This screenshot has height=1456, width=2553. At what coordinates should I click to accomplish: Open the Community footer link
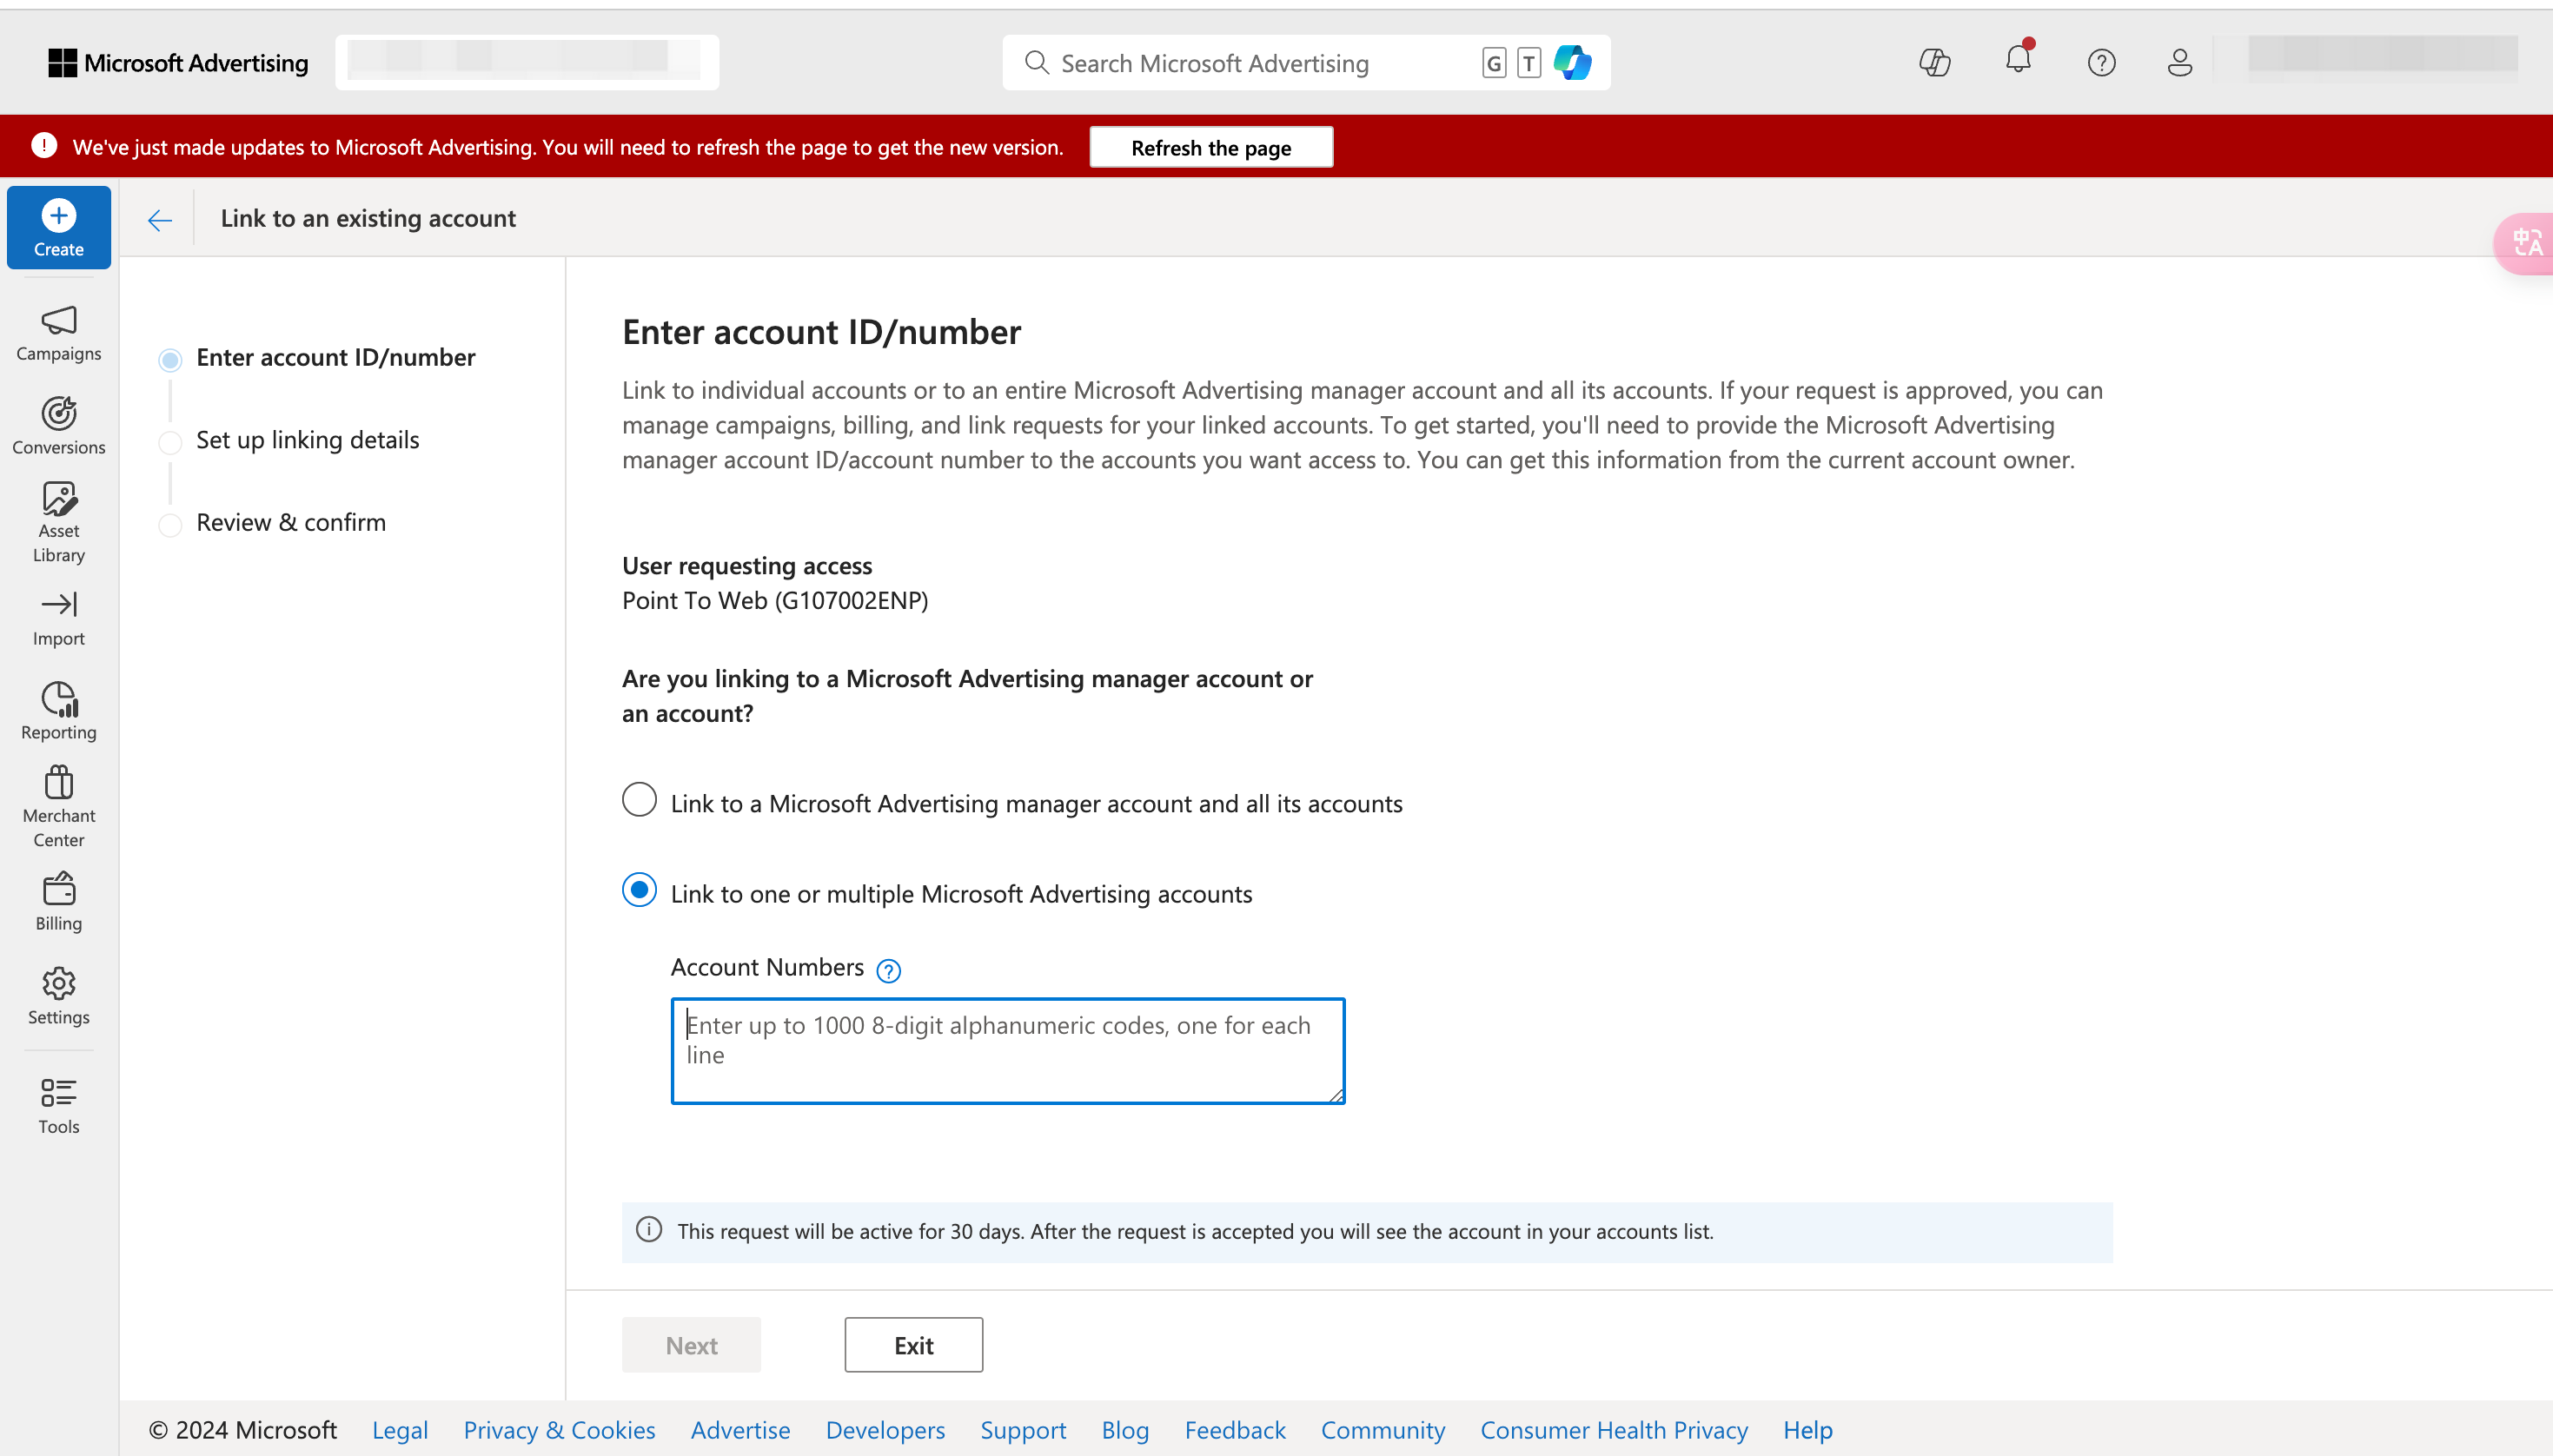(x=1383, y=1430)
